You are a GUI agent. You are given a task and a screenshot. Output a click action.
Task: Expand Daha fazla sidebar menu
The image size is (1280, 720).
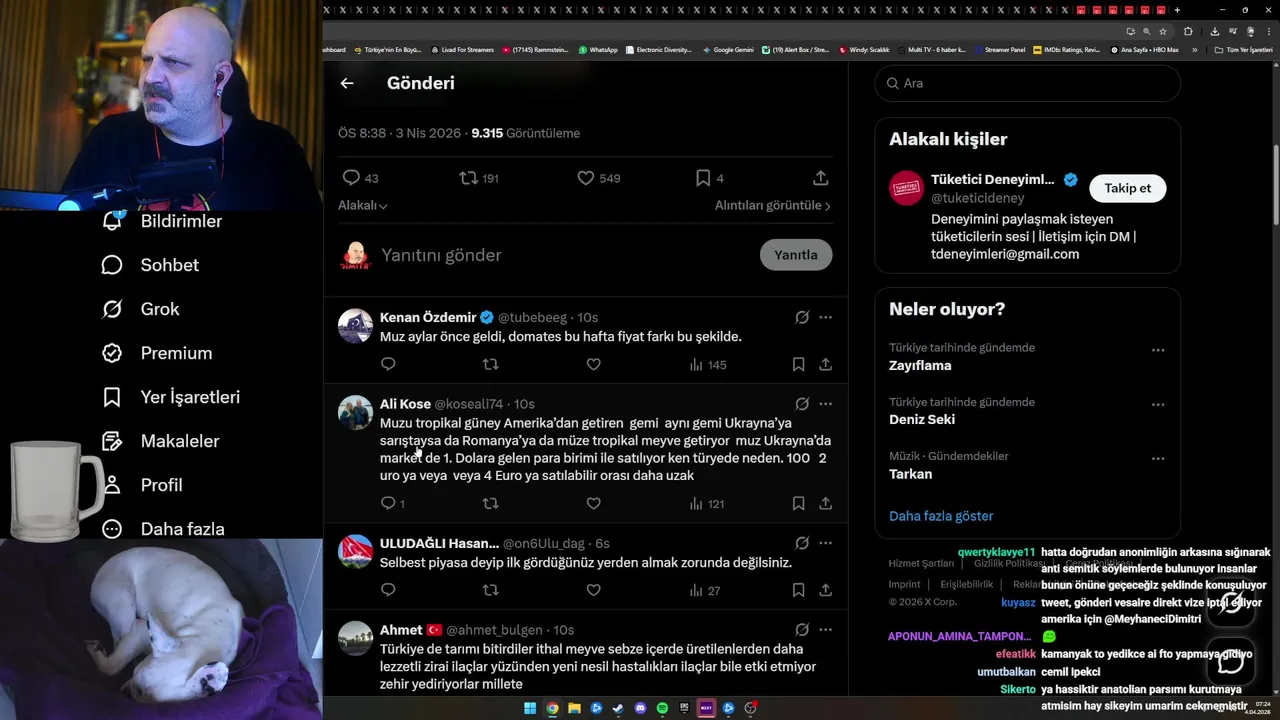[163, 529]
